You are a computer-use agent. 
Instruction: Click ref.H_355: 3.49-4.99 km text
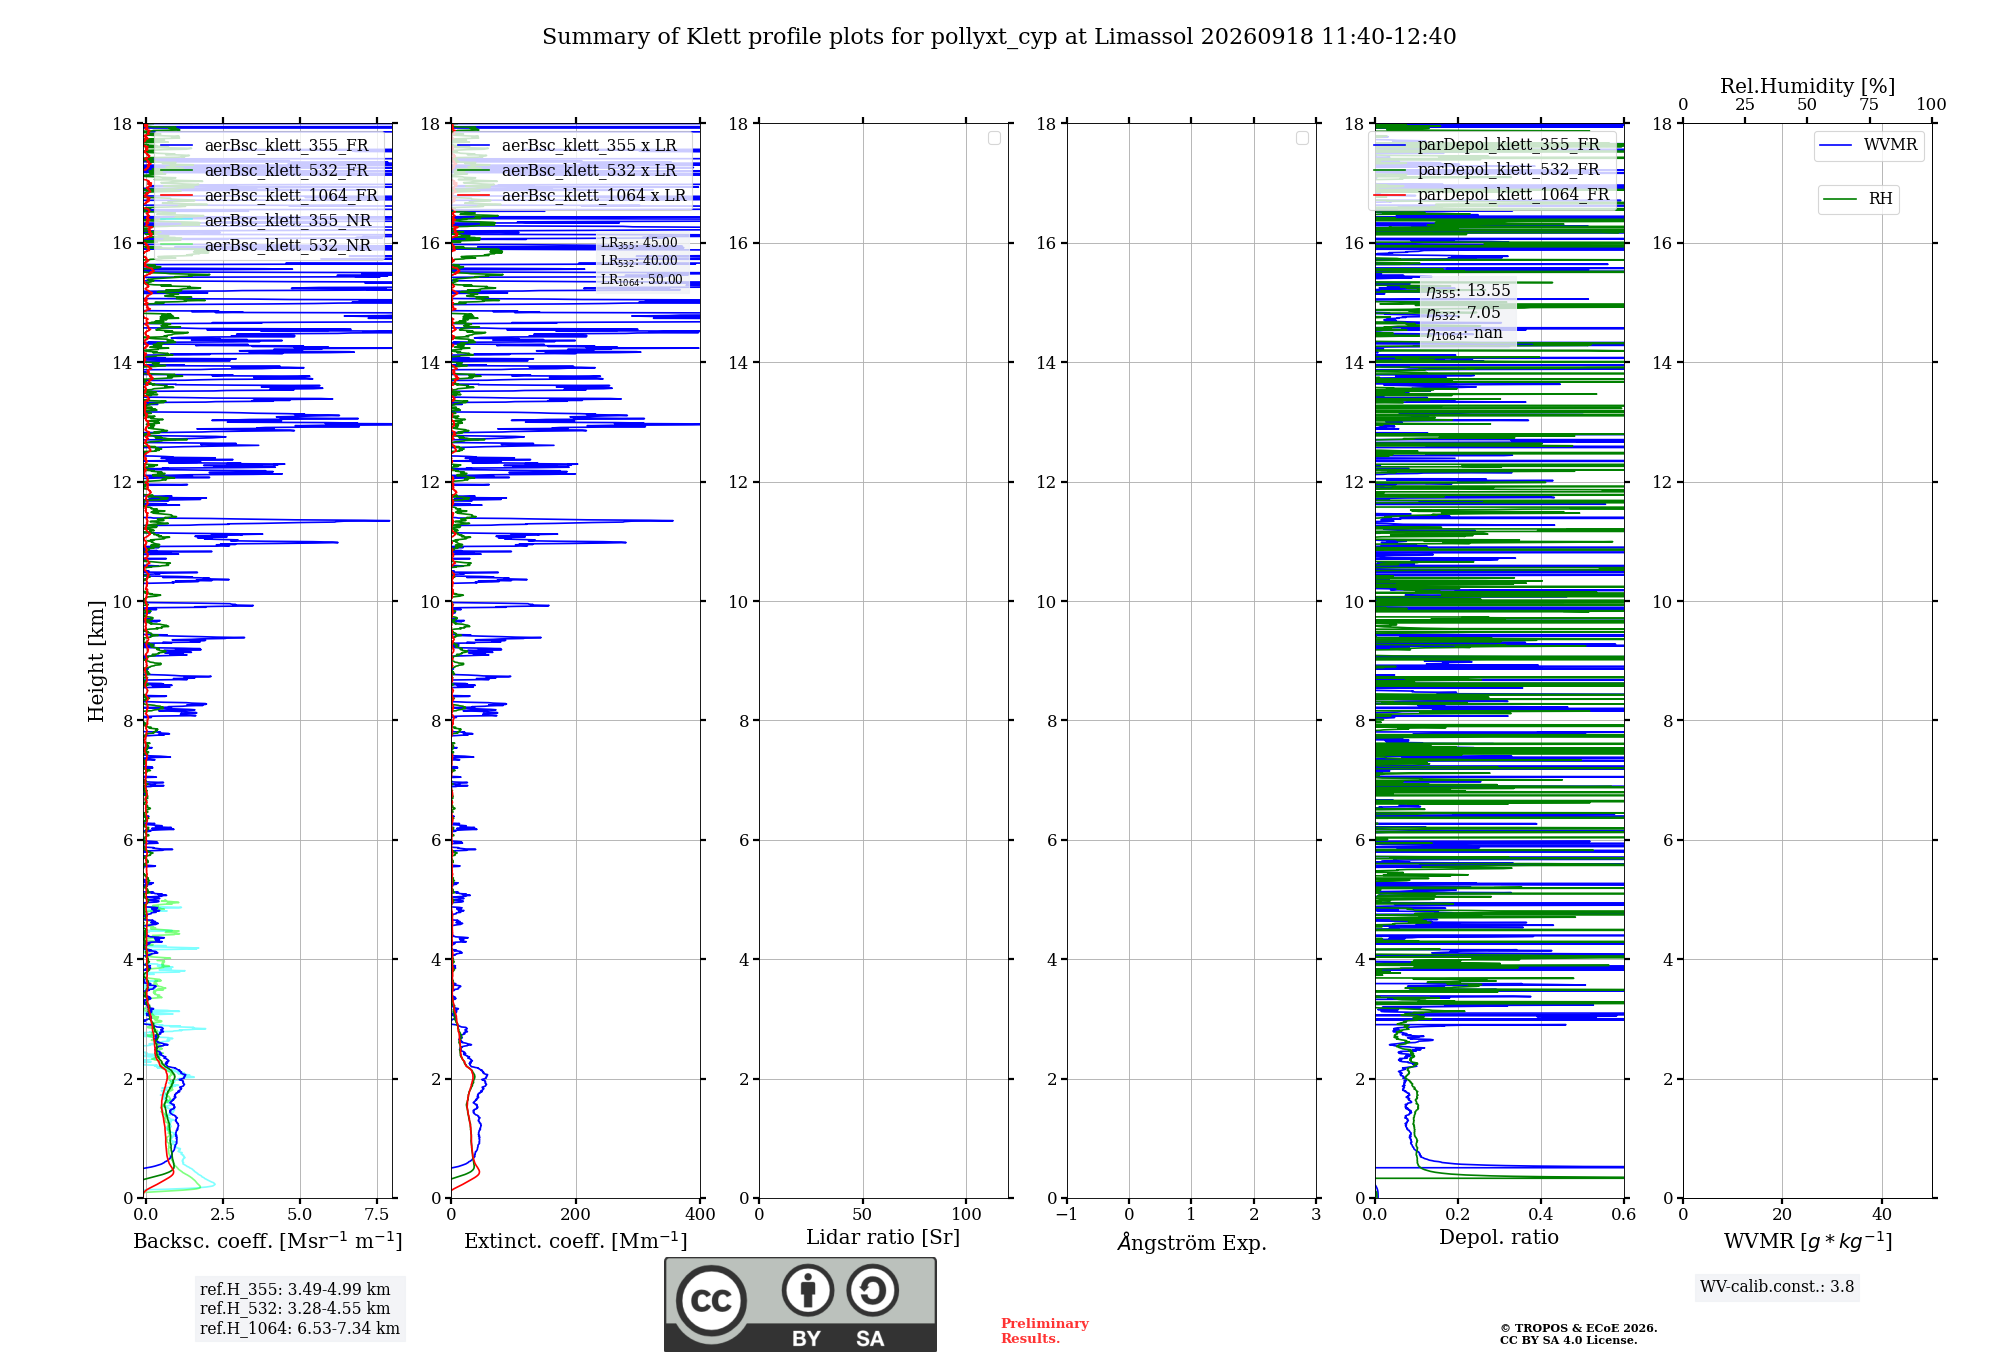(295, 1290)
